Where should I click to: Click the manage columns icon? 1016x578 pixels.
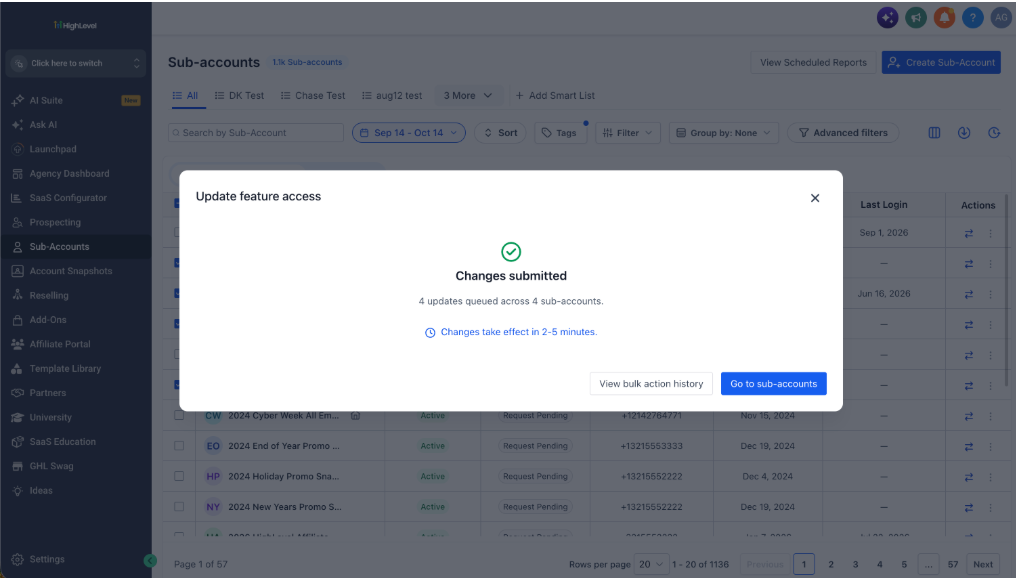(x=934, y=133)
